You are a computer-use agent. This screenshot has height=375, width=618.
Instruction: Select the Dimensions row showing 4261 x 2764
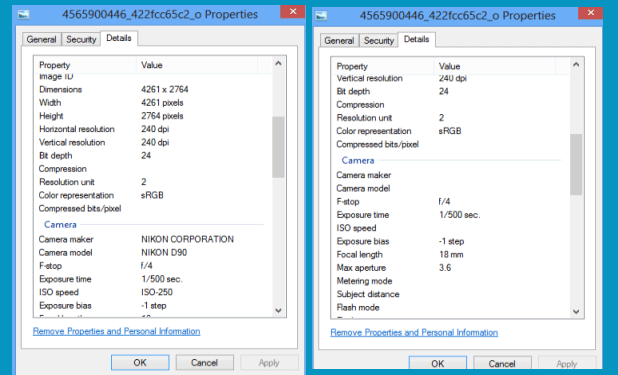point(153,90)
